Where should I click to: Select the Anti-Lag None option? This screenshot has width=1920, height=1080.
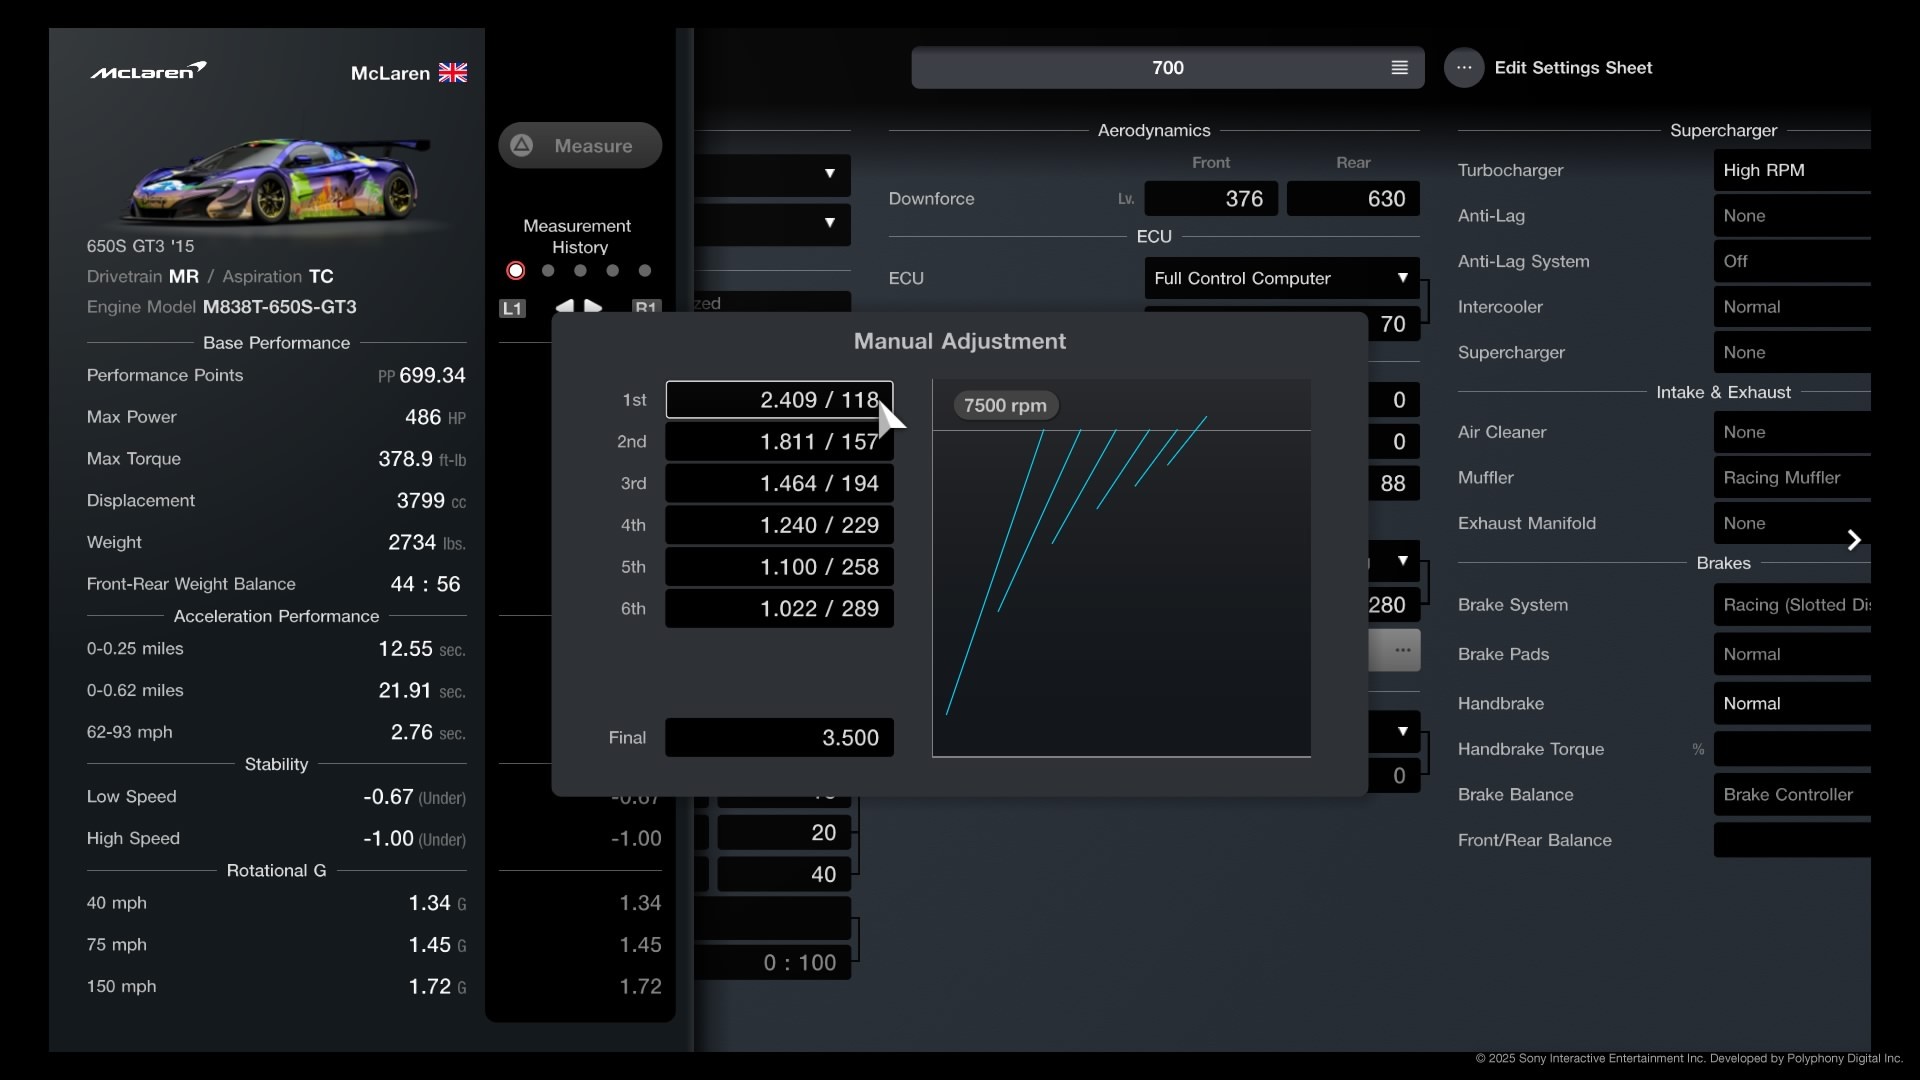(x=1792, y=216)
